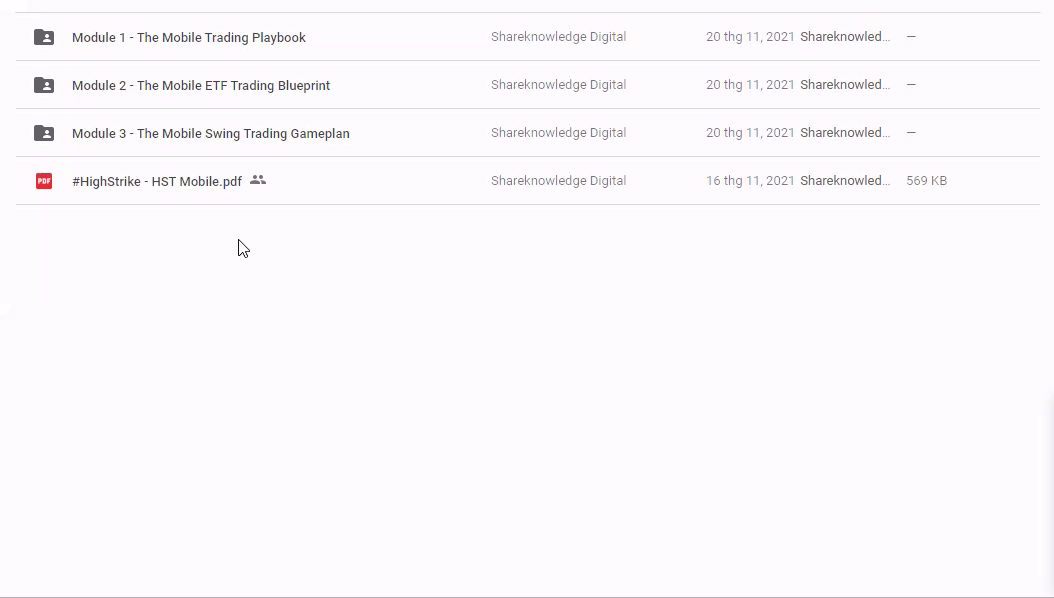Click Module 1's 20 thg 11, 2021 date
Image resolution: width=1054 pixels, height=598 pixels.
click(x=750, y=37)
